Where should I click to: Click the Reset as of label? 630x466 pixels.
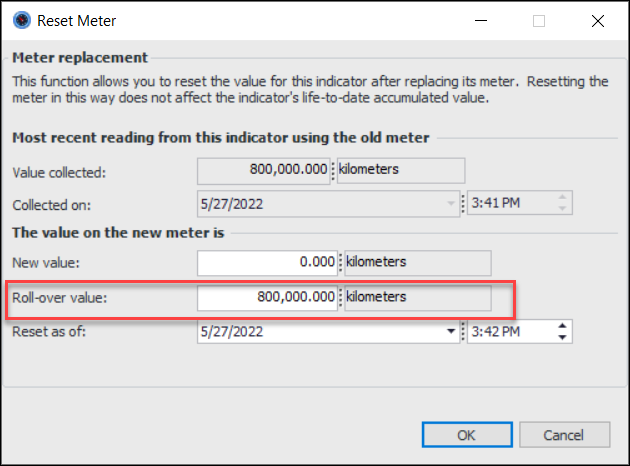(x=49, y=332)
